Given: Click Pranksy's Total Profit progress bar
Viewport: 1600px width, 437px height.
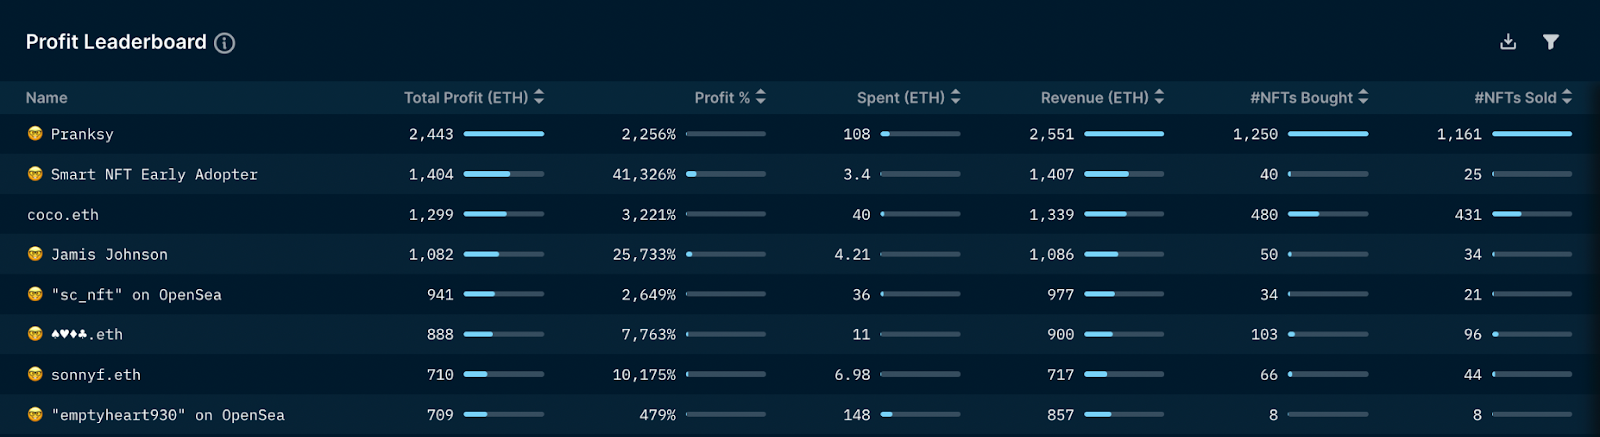Looking at the screenshot, I should click(504, 134).
